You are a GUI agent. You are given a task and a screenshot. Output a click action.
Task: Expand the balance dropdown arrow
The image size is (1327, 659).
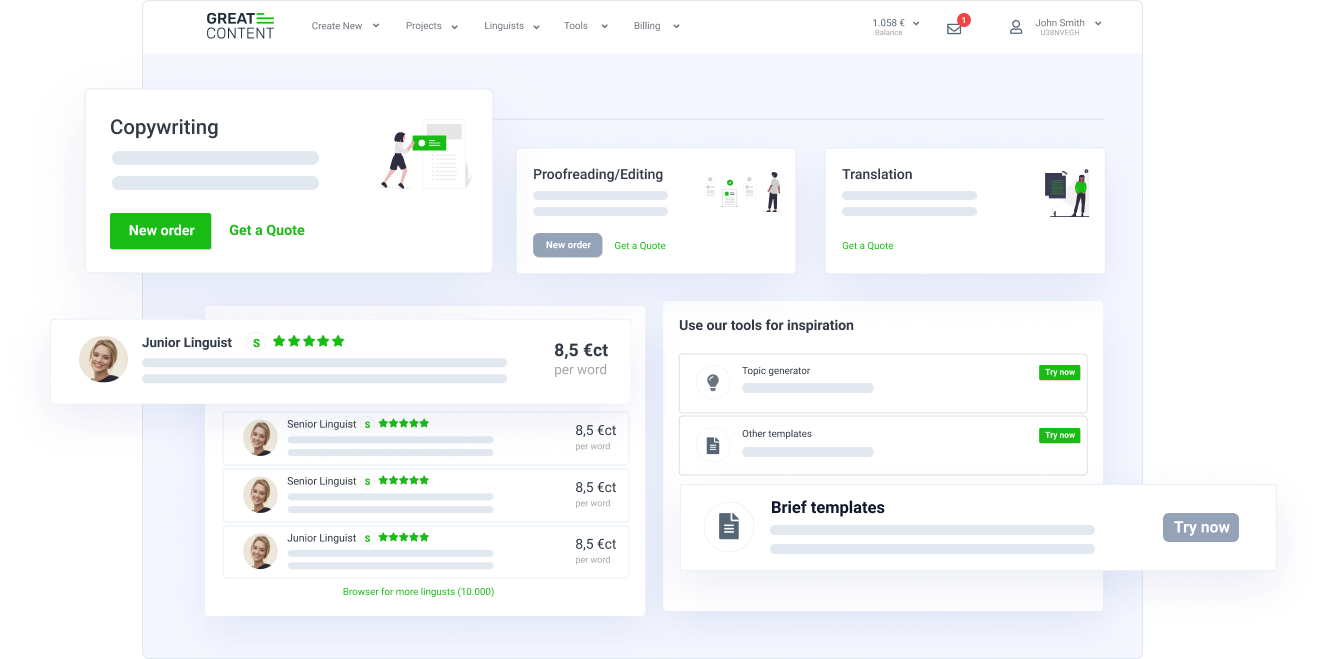915,23
